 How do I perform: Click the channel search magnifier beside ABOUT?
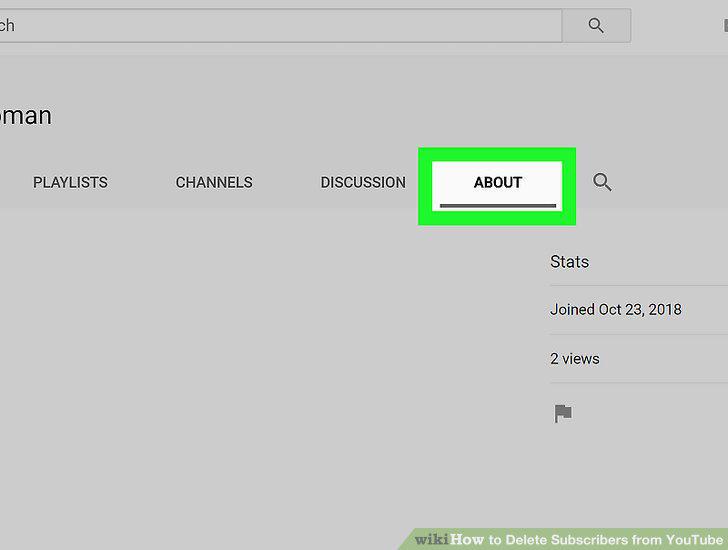602,182
